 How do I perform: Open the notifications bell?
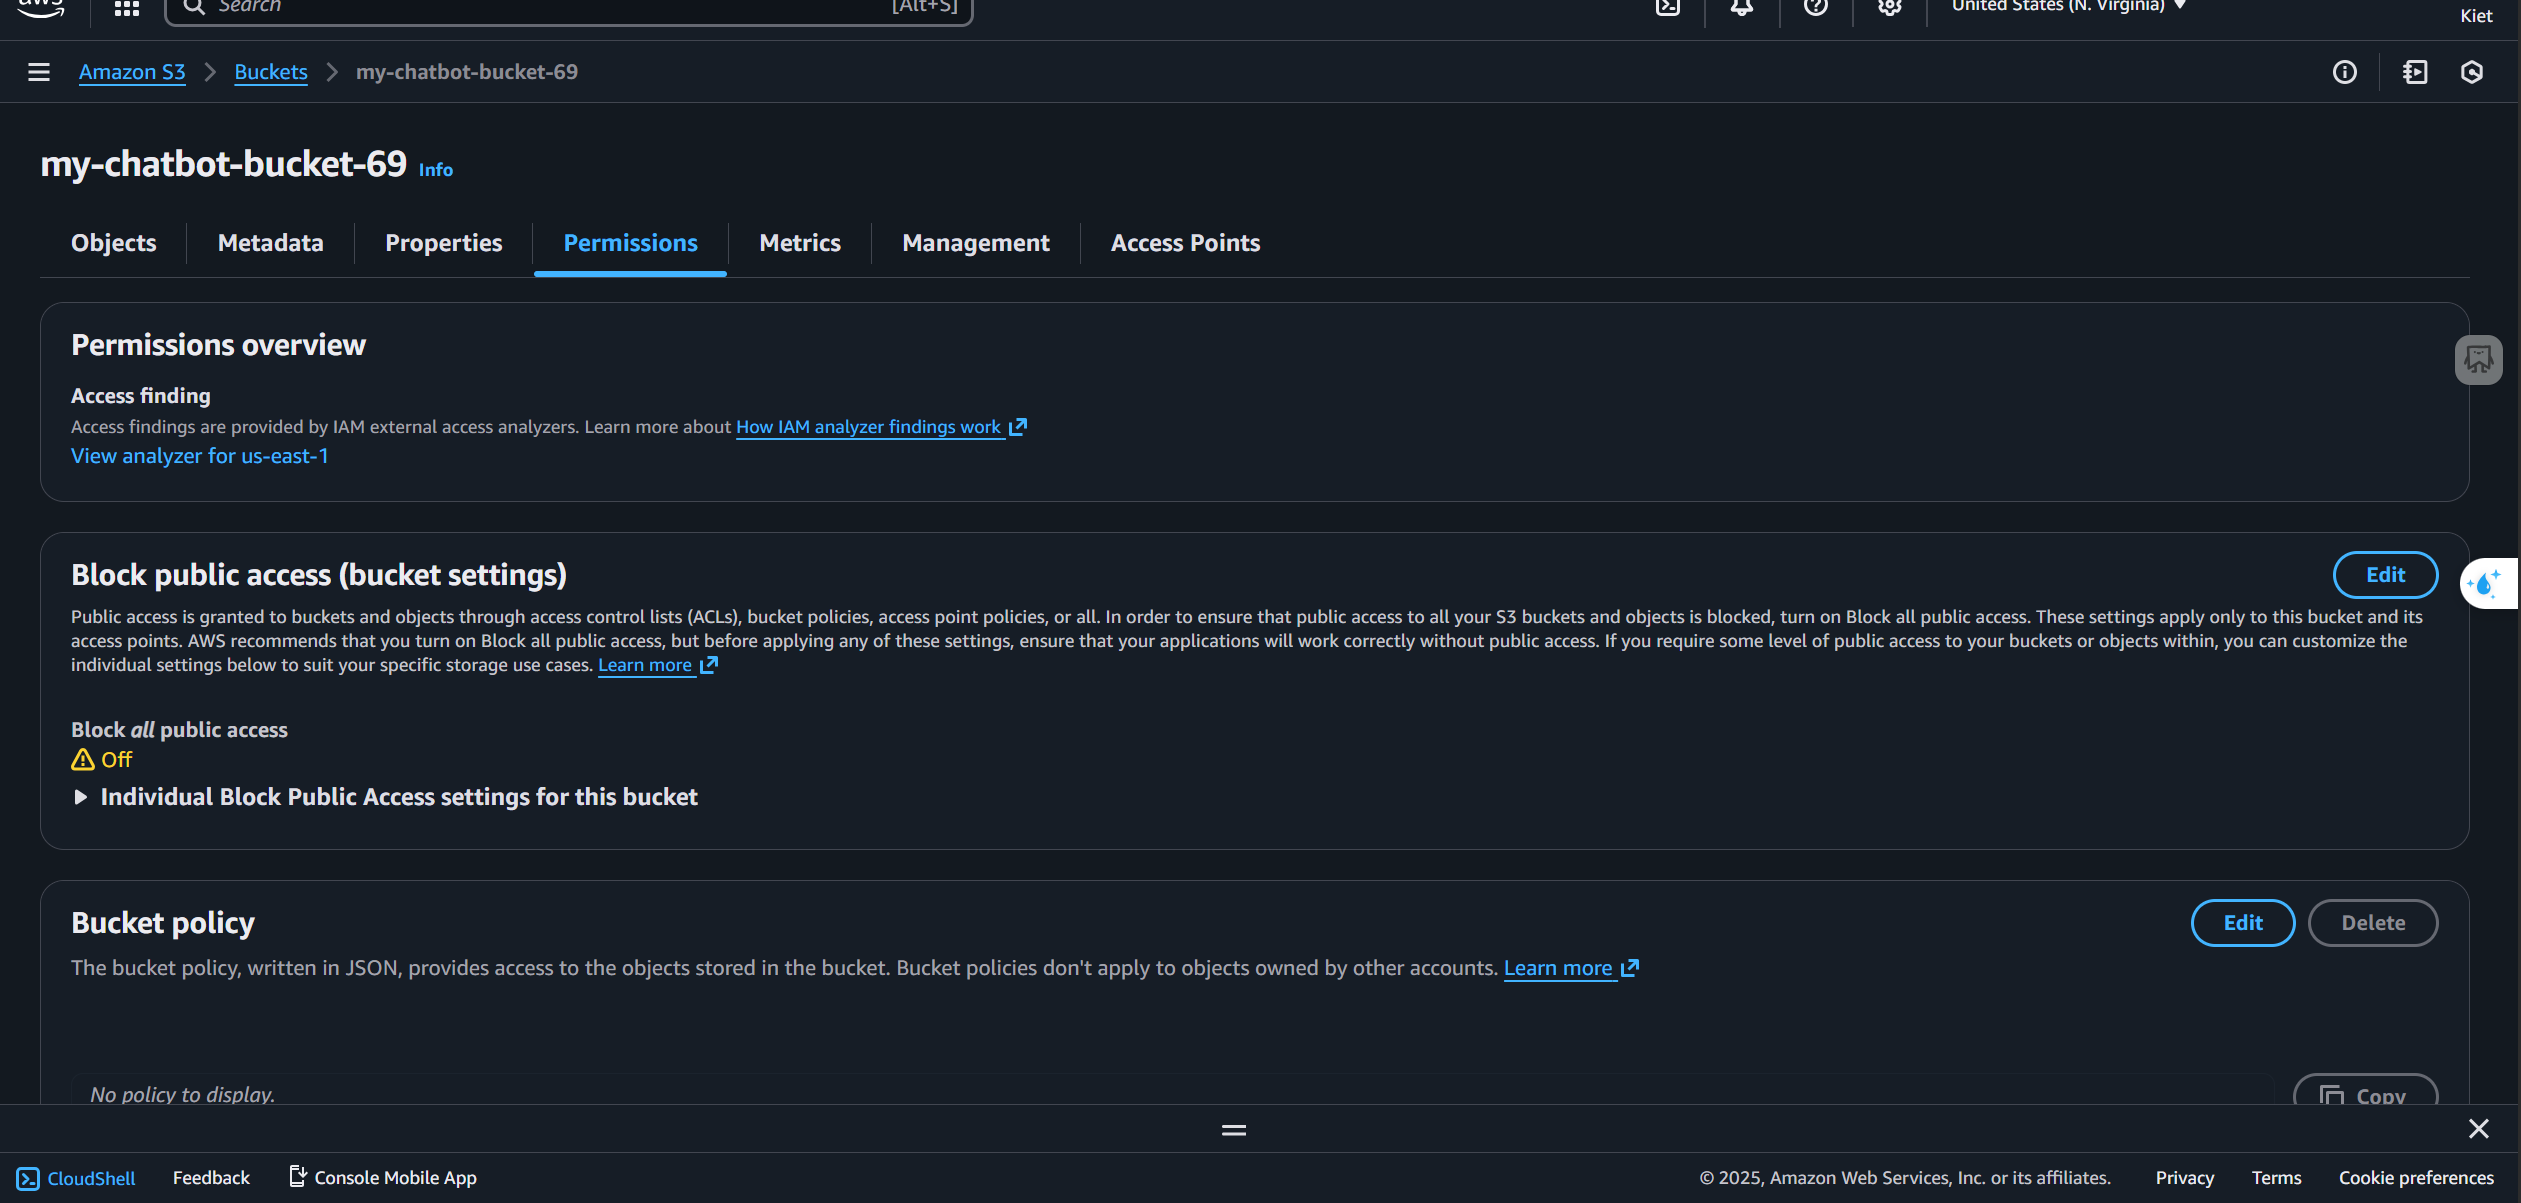pyautogui.click(x=1741, y=8)
